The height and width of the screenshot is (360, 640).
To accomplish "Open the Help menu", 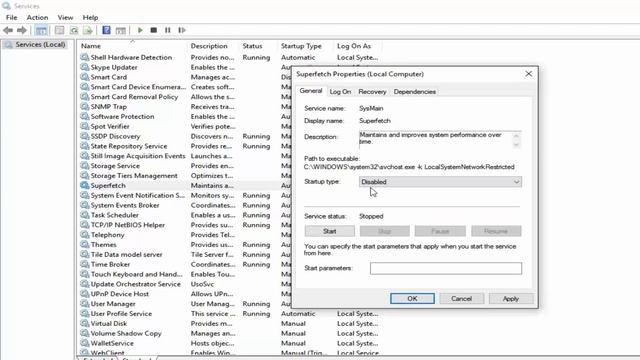I will click(x=90, y=18).
